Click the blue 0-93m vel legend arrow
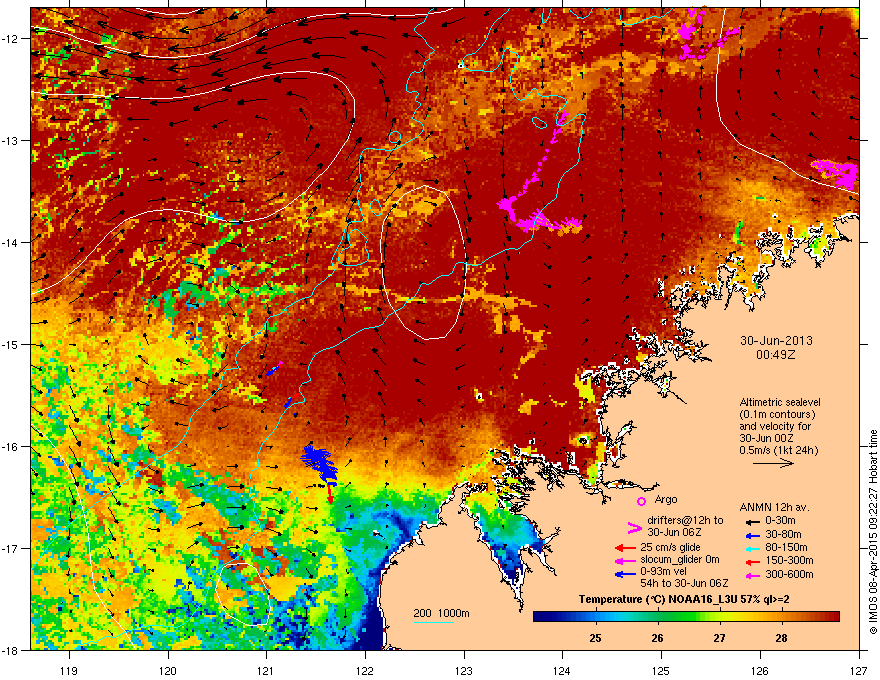 pyautogui.click(x=625, y=574)
